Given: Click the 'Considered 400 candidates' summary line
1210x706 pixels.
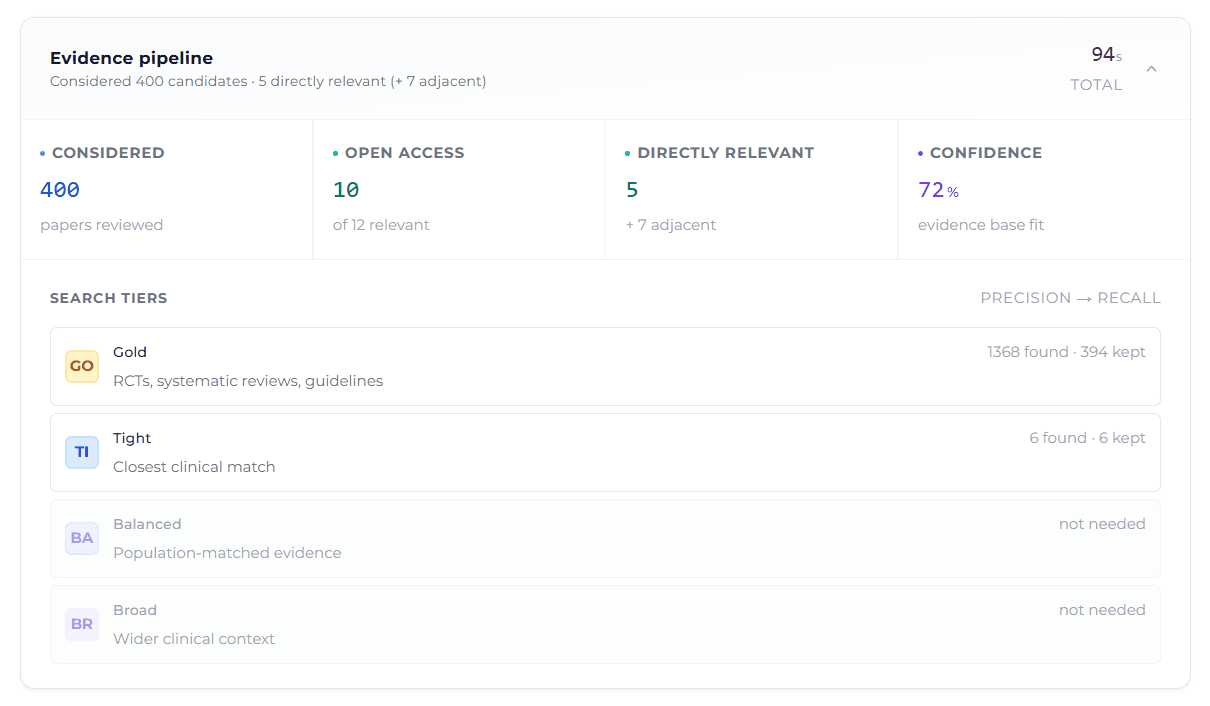Looking at the screenshot, I should (x=268, y=81).
